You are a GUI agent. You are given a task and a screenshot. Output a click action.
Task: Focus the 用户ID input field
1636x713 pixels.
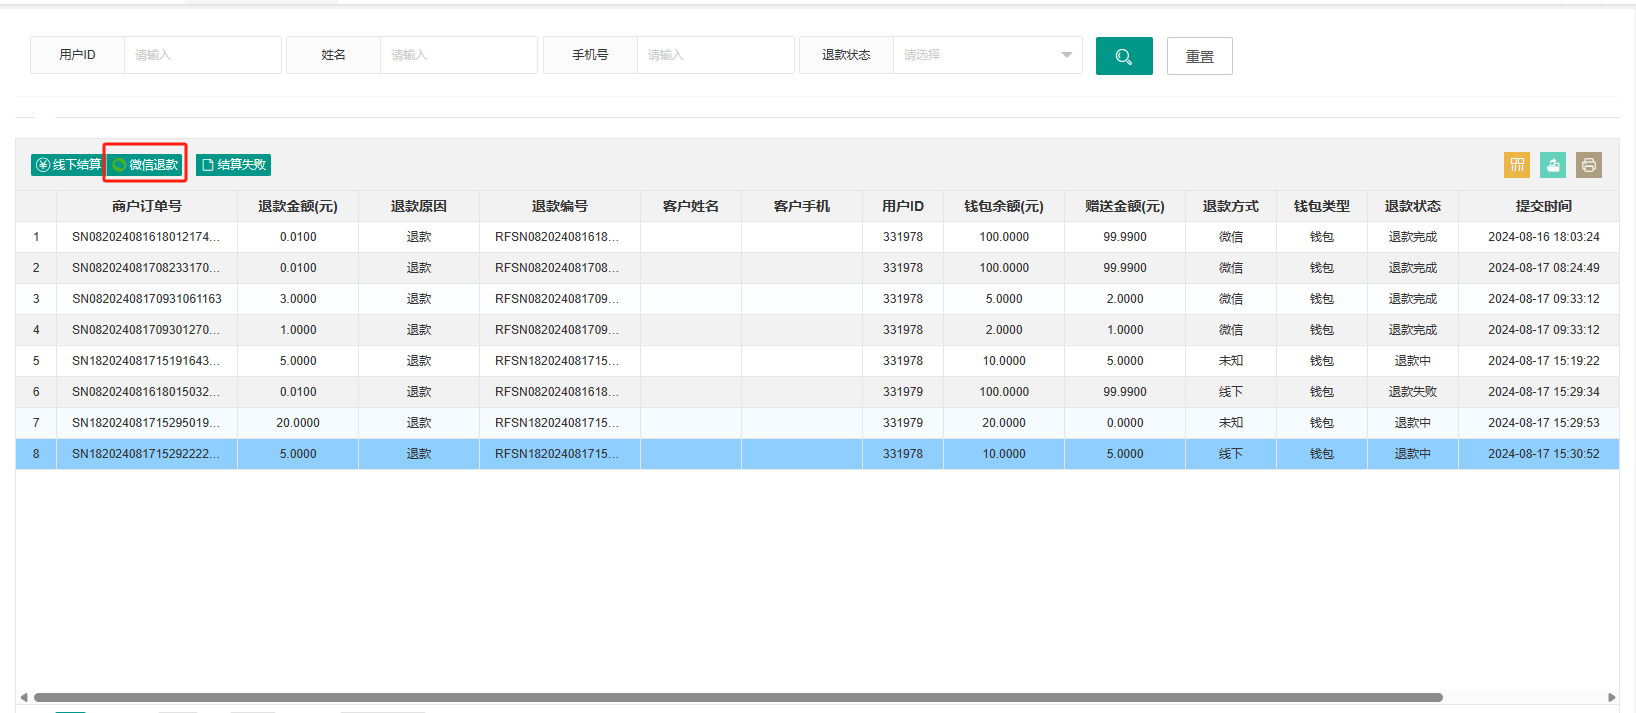click(x=203, y=55)
